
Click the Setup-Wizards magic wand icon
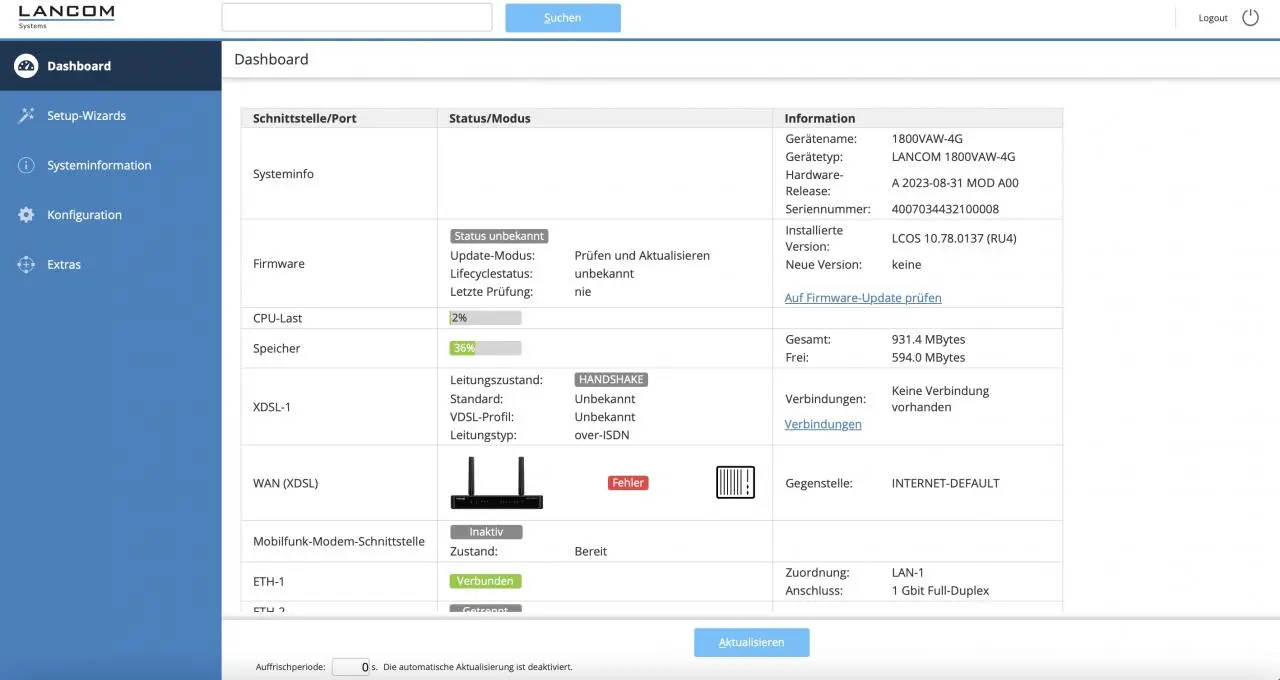click(x=26, y=116)
